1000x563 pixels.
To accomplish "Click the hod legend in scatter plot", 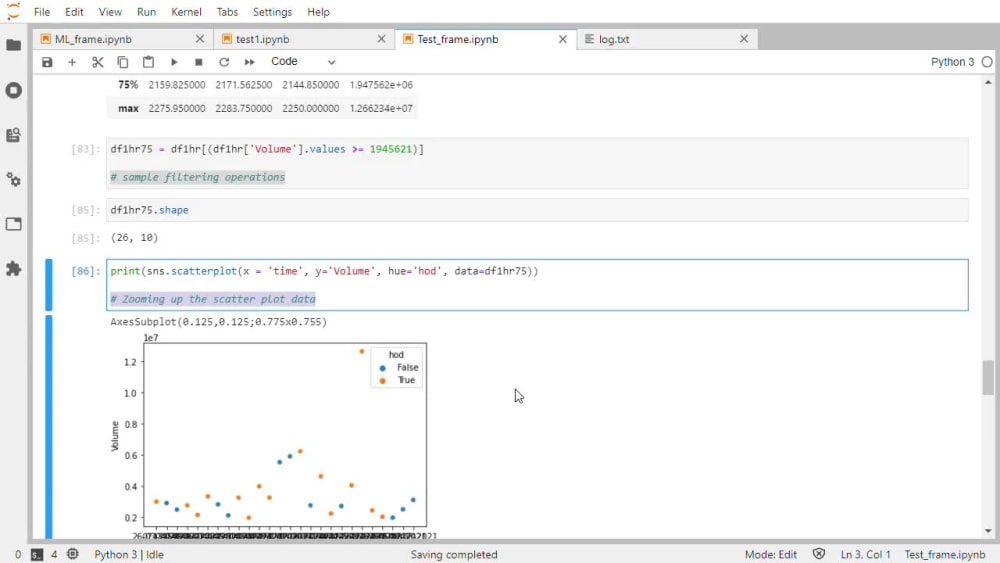I will pos(397,367).
